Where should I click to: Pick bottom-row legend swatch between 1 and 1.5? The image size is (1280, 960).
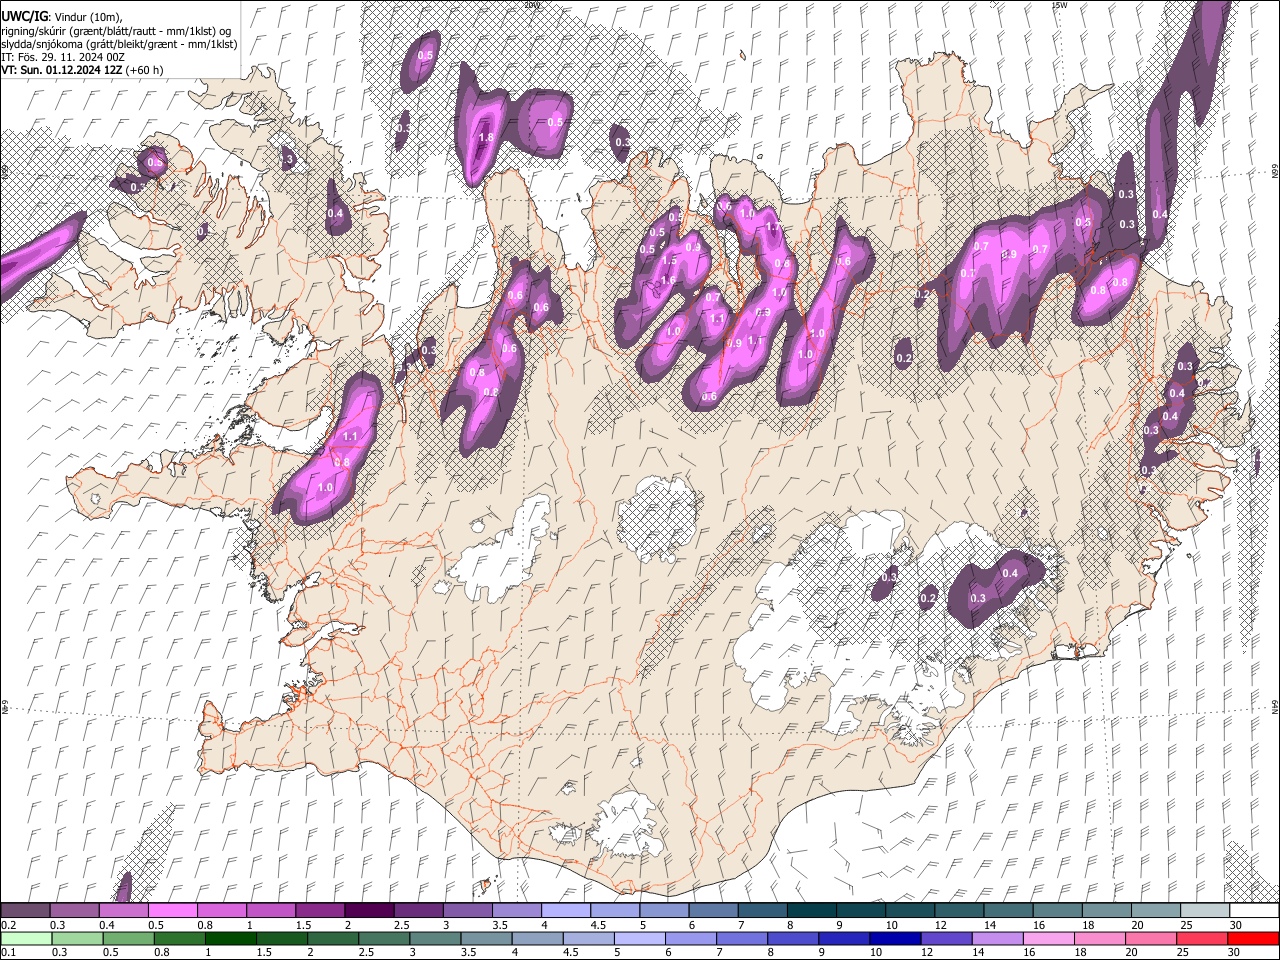point(231,938)
